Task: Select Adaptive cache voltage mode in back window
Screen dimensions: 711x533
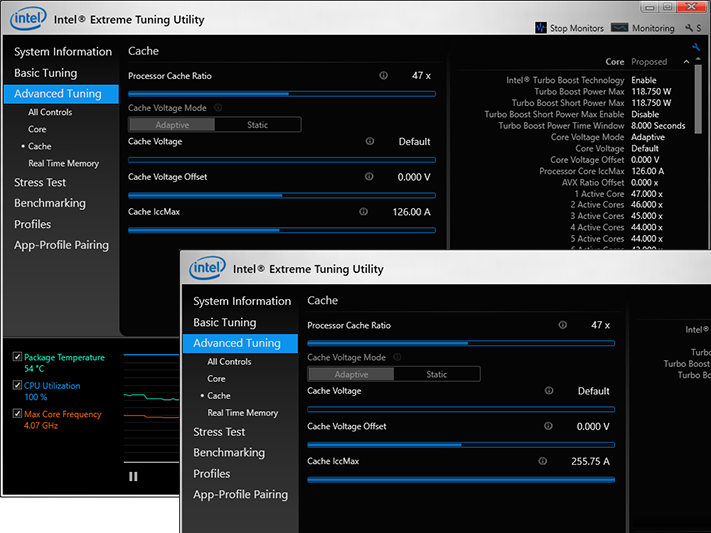Action: coord(172,125)
